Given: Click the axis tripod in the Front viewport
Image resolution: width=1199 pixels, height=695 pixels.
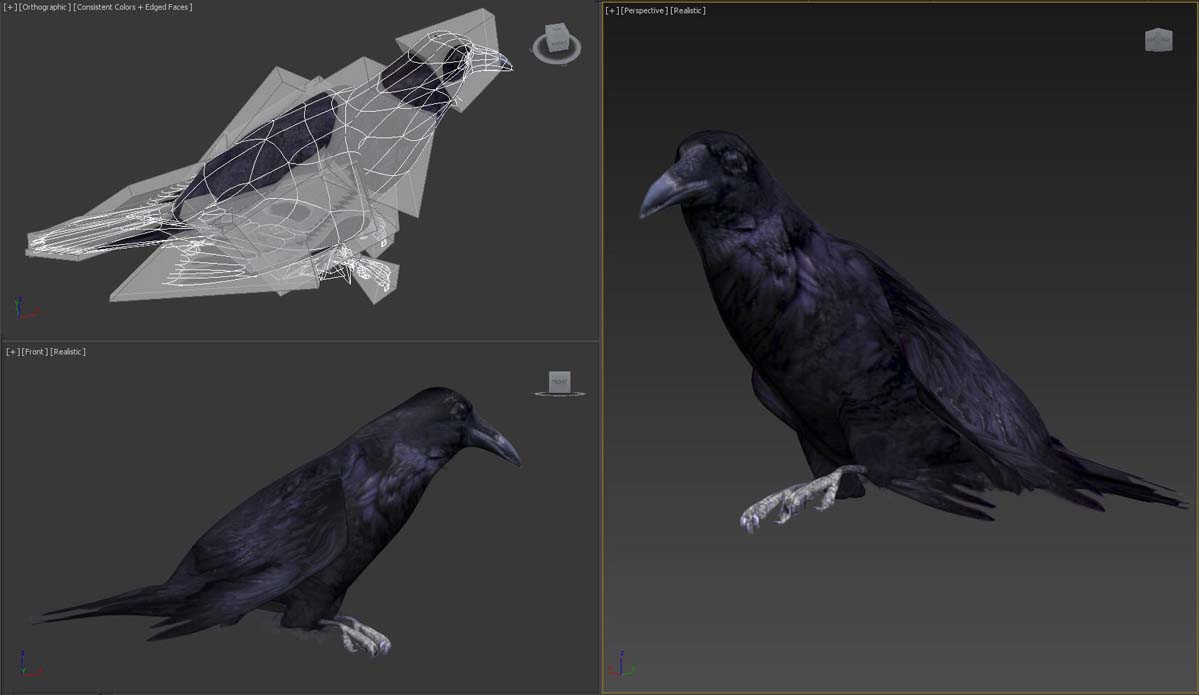Looking at the screenshot, I should 26,664.
